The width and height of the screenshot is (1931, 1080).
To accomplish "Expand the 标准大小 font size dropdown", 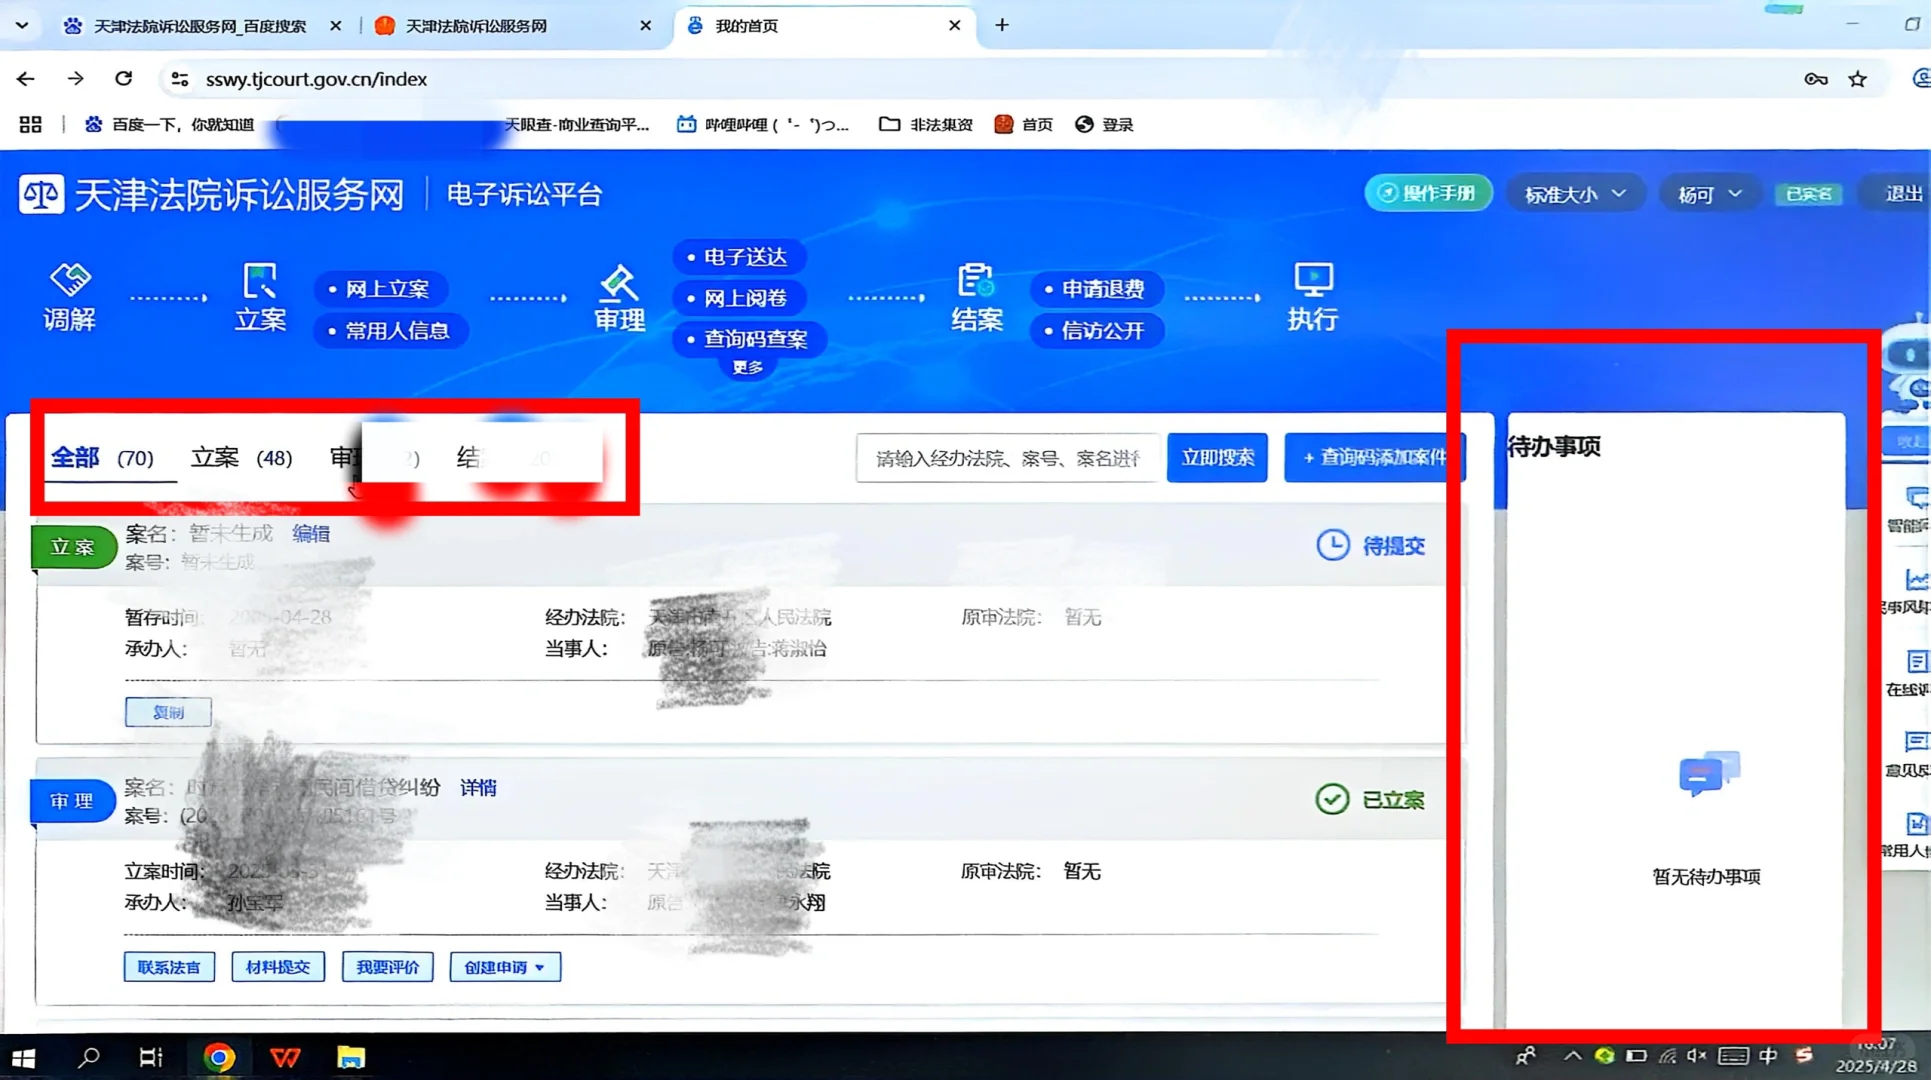I will coord(1575,194).
